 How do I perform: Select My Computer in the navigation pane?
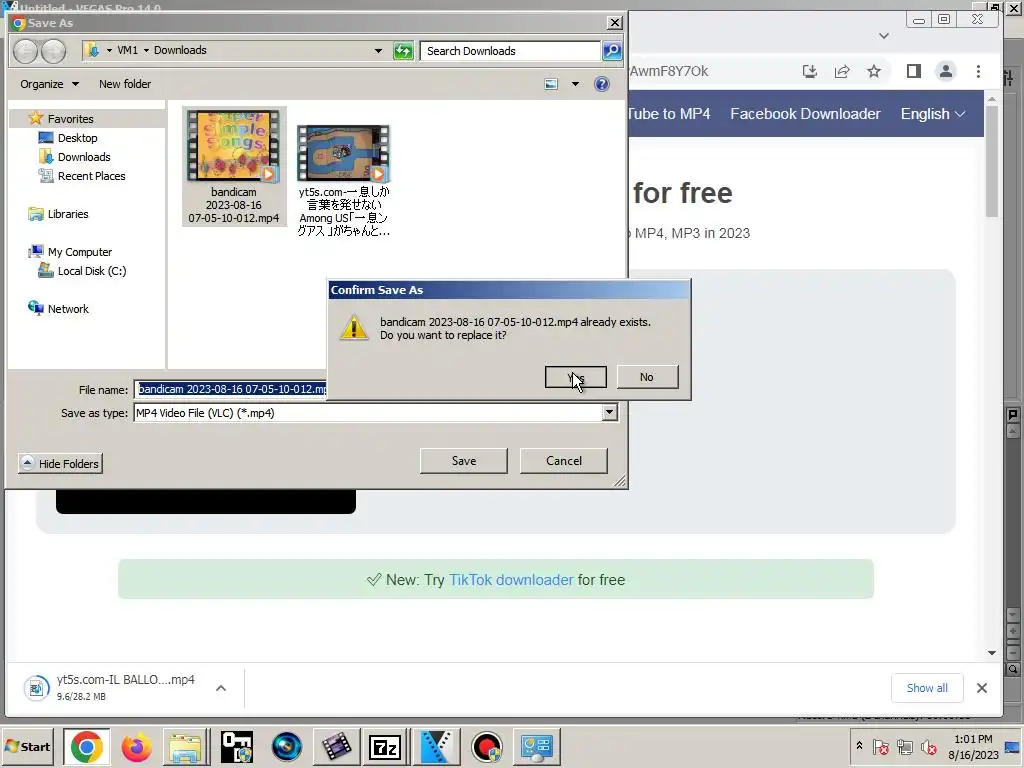point(80,251)
